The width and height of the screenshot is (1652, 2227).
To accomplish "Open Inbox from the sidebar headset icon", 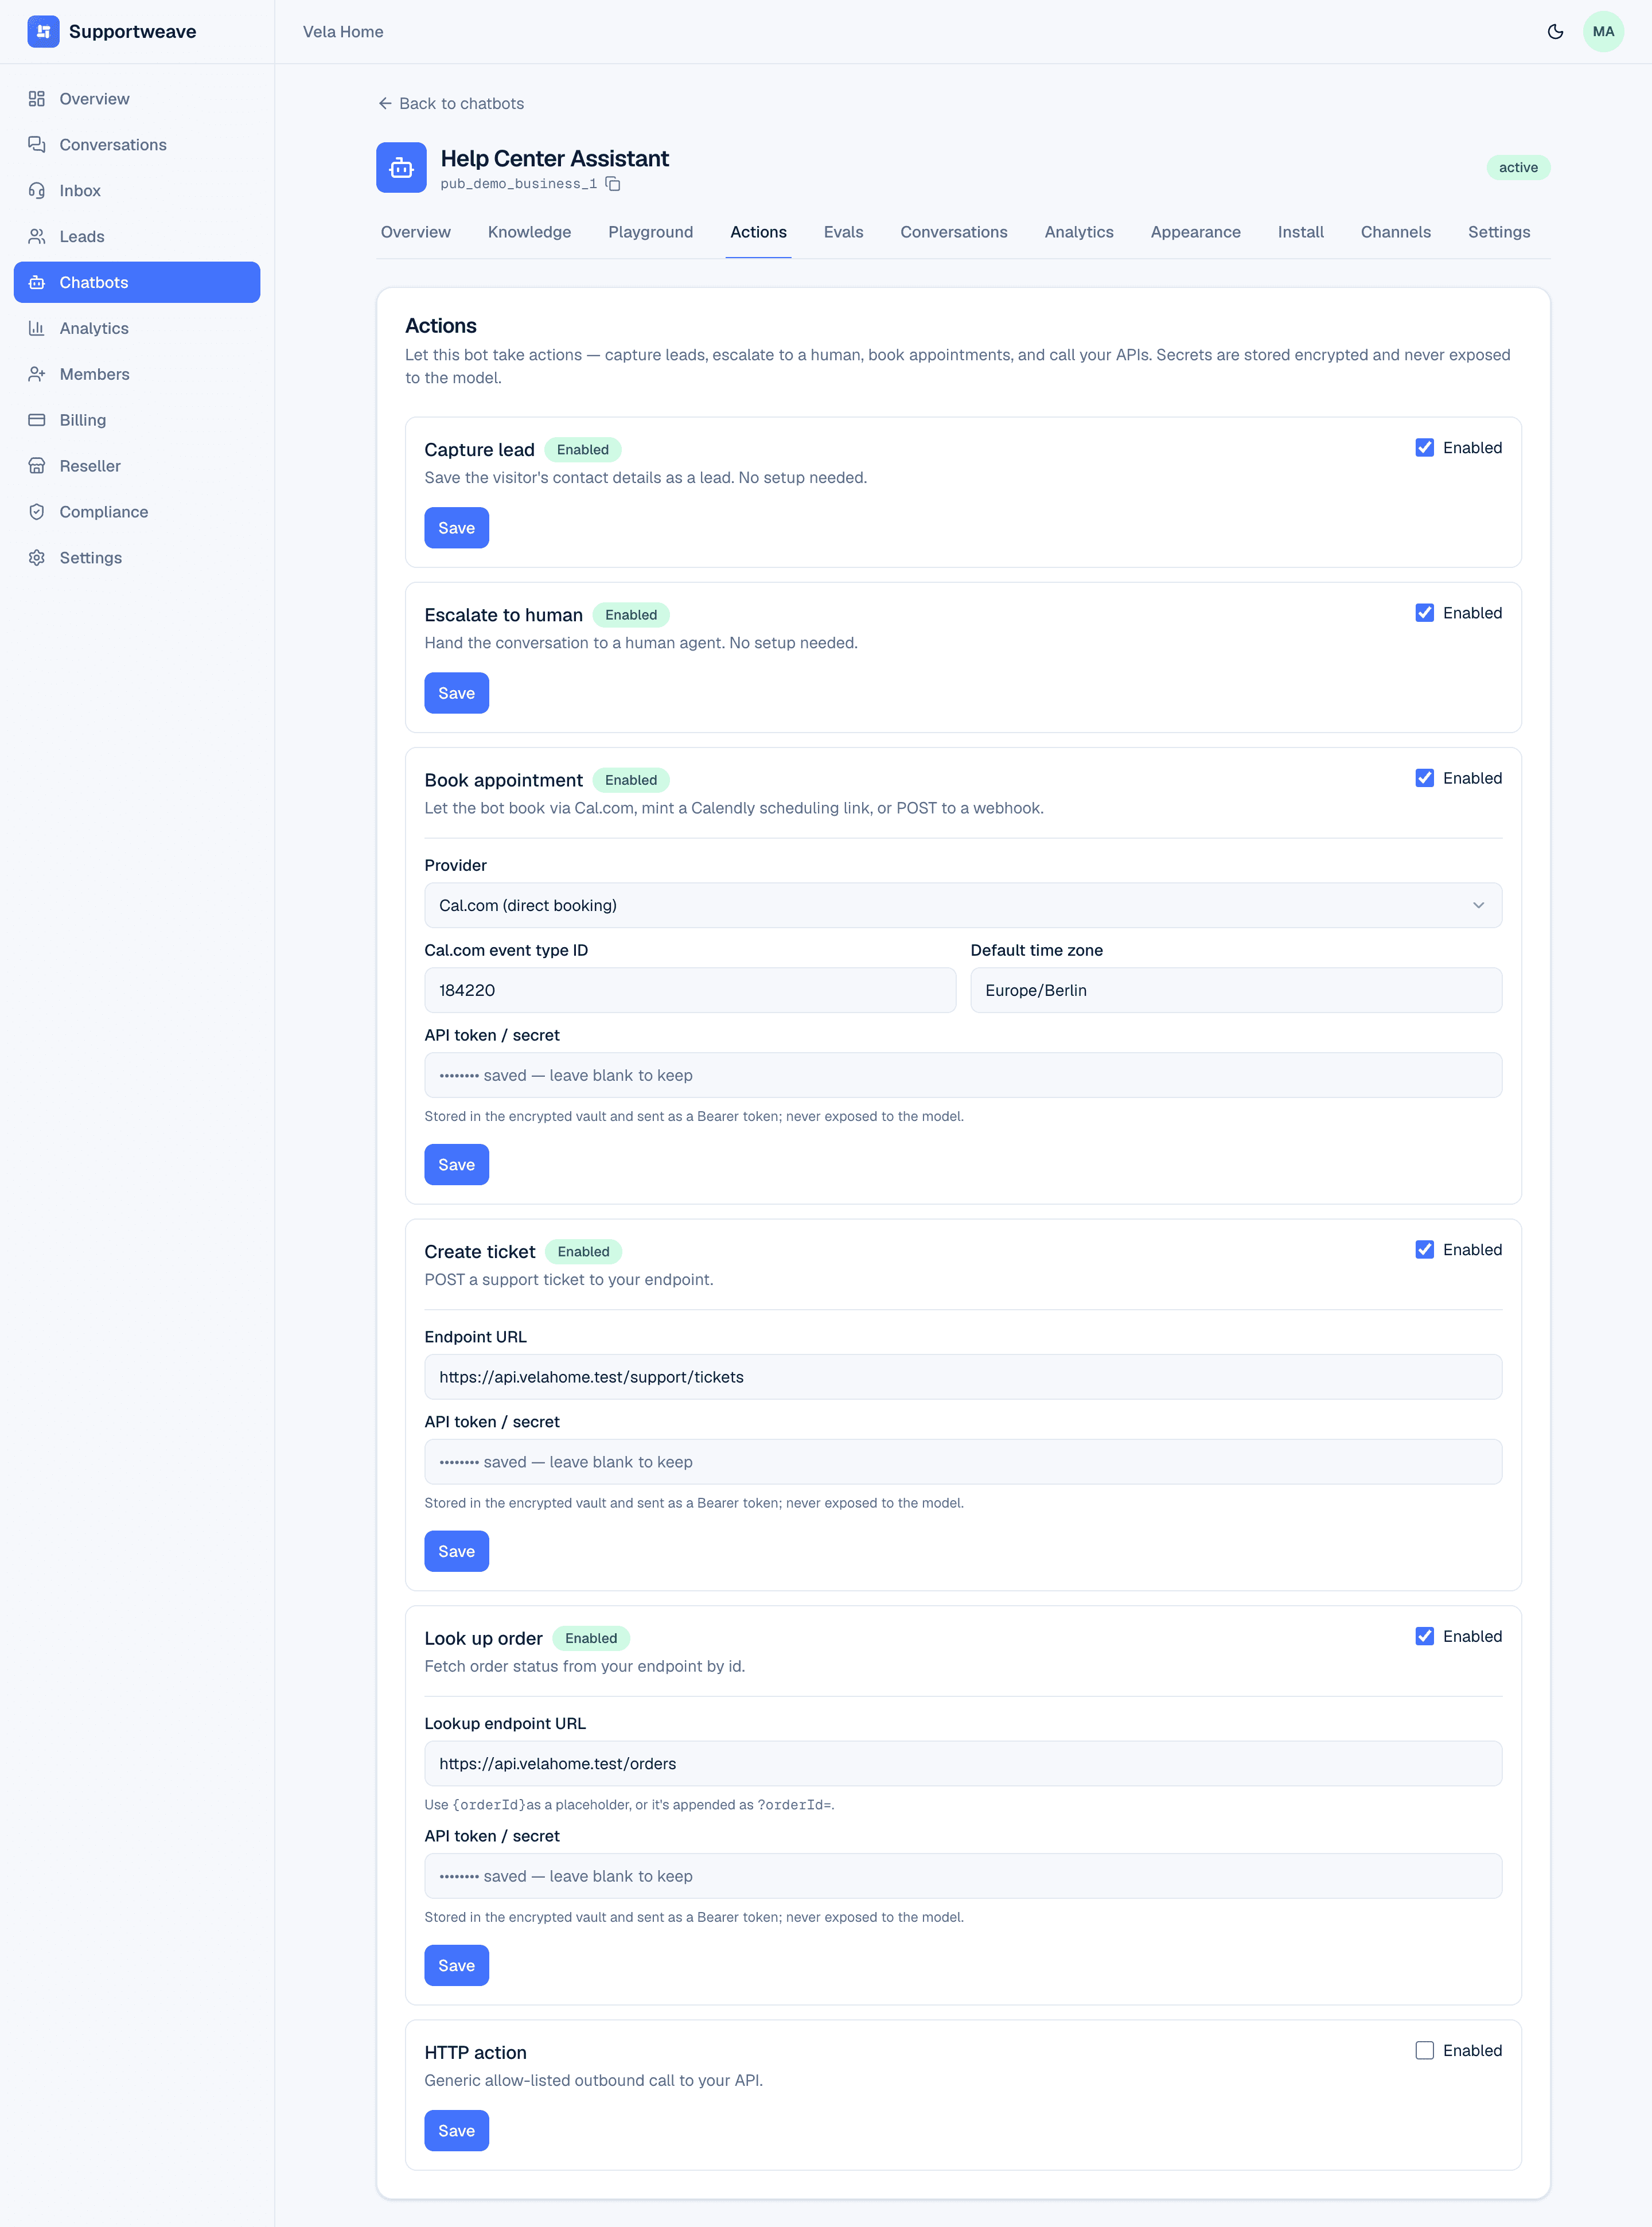I will [37, 191].
